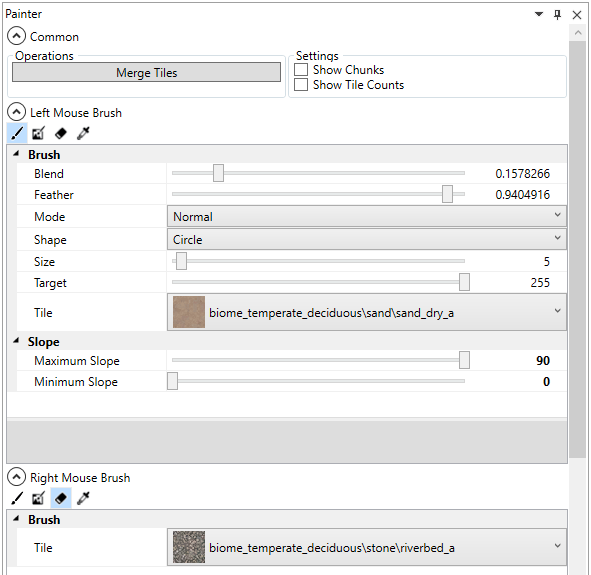
Task: Open the Shape dropdown showing Circle
Action: (x=367, y=239)
